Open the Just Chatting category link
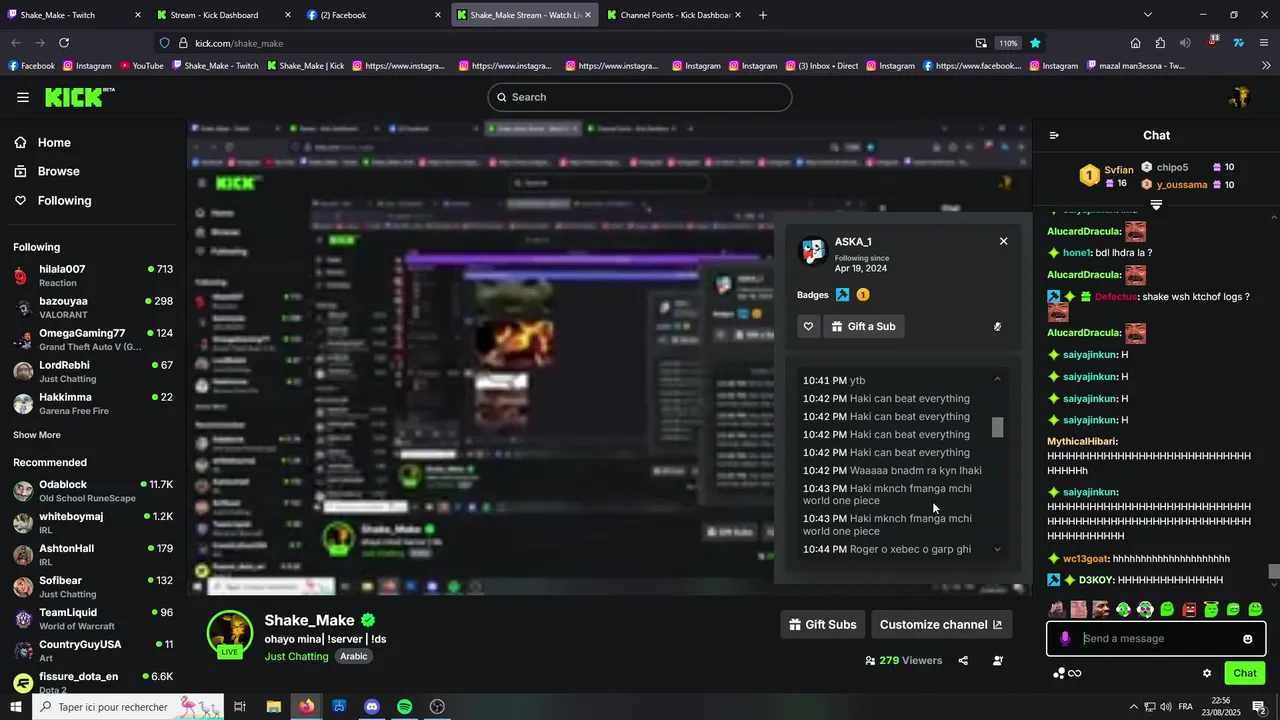 pos(296,656)
